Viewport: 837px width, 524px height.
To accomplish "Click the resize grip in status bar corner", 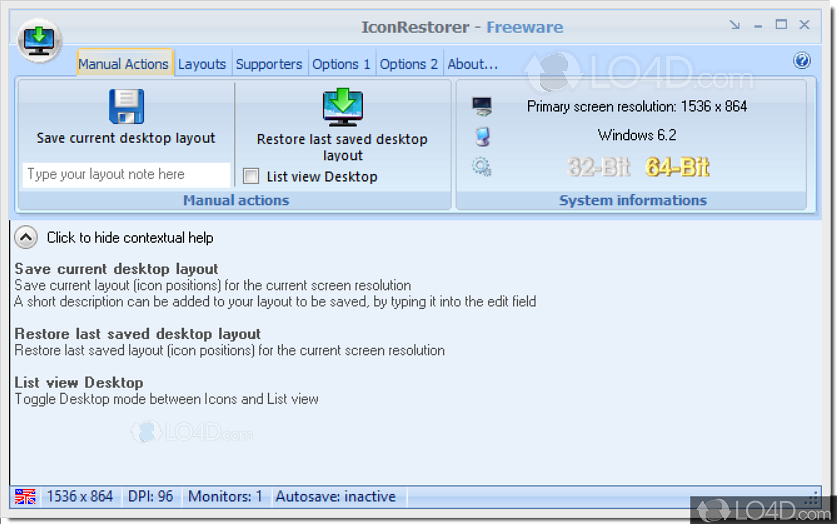I will point(813,498).
